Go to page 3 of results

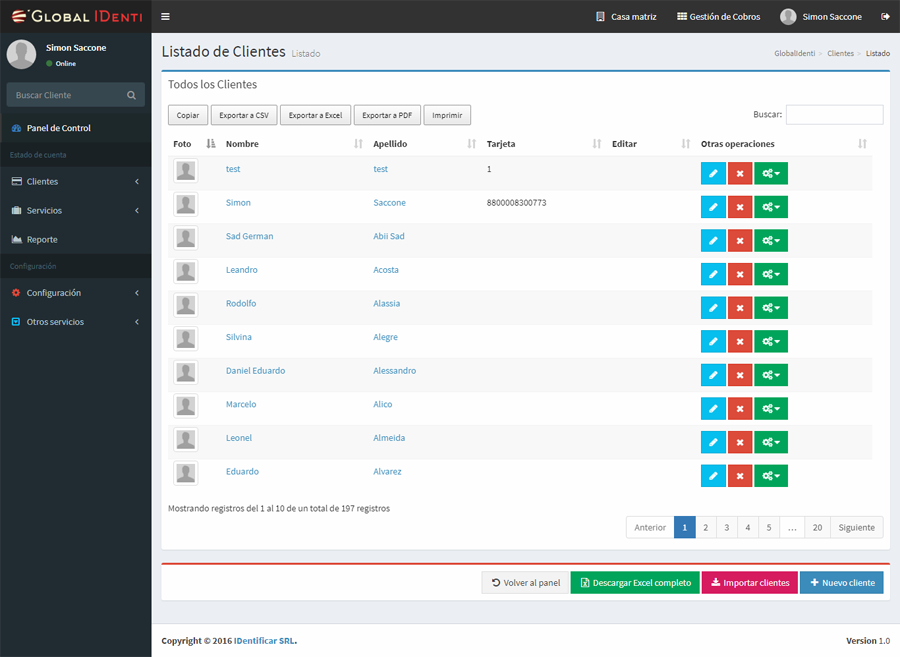coord(727,527)
